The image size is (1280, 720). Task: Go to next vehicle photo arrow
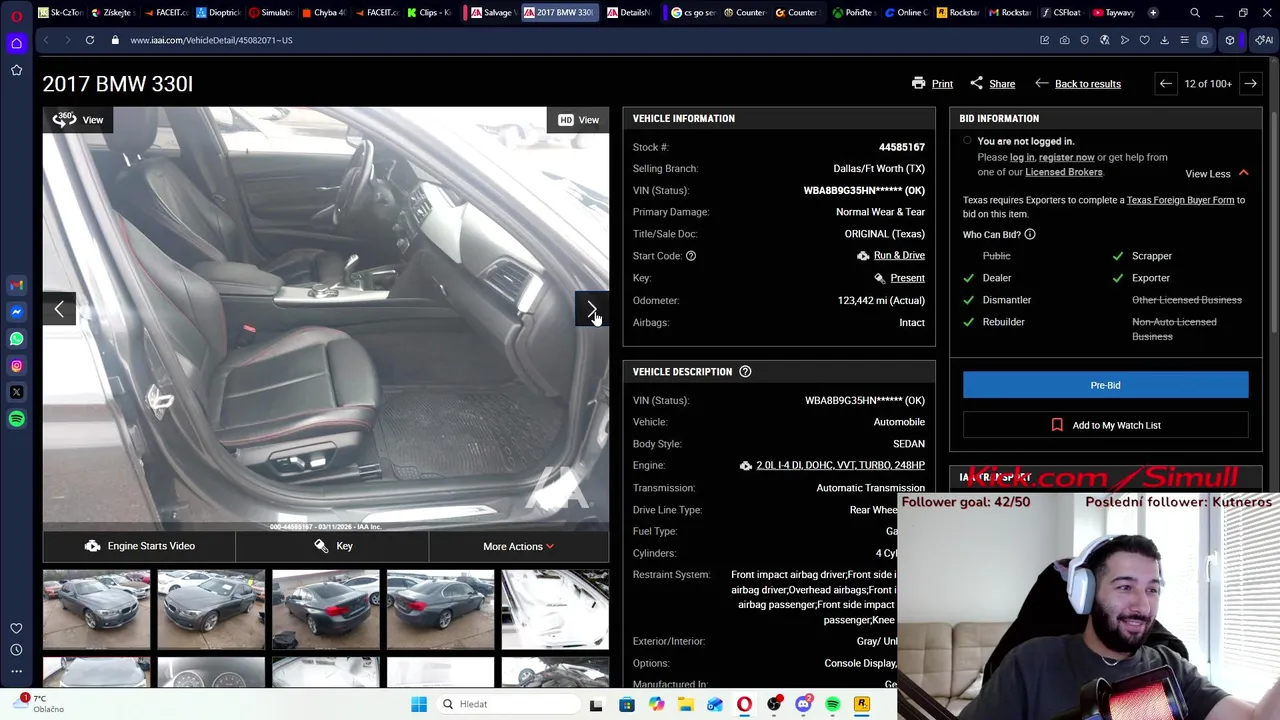(591, 310)
